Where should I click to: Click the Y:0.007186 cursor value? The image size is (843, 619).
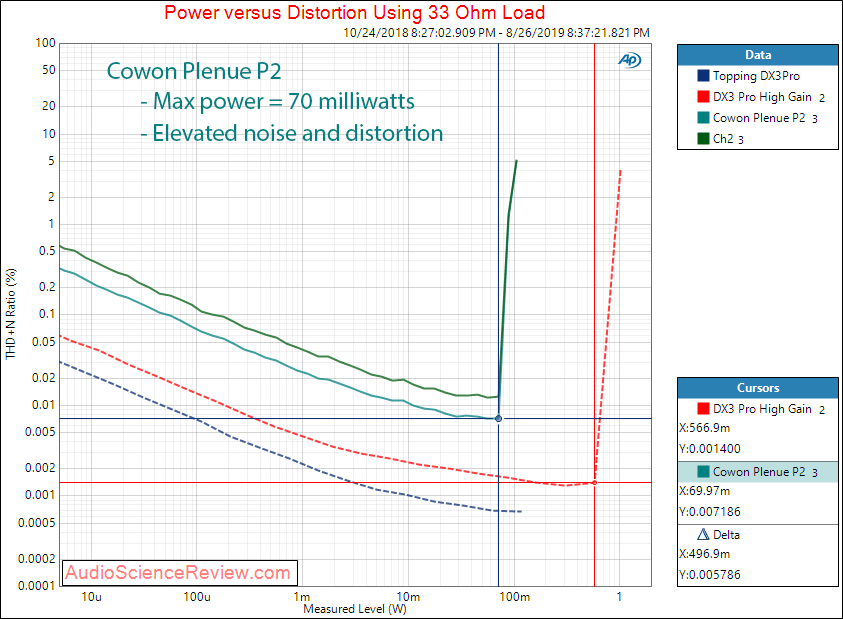(710, 511)
